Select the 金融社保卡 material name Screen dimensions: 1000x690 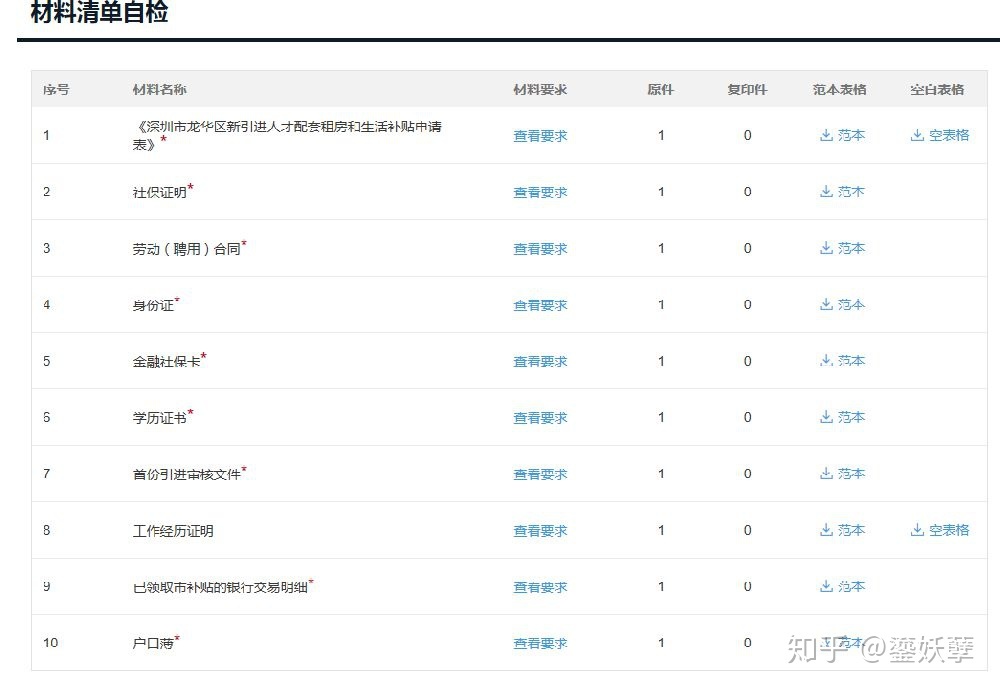[x=166, y=362]
